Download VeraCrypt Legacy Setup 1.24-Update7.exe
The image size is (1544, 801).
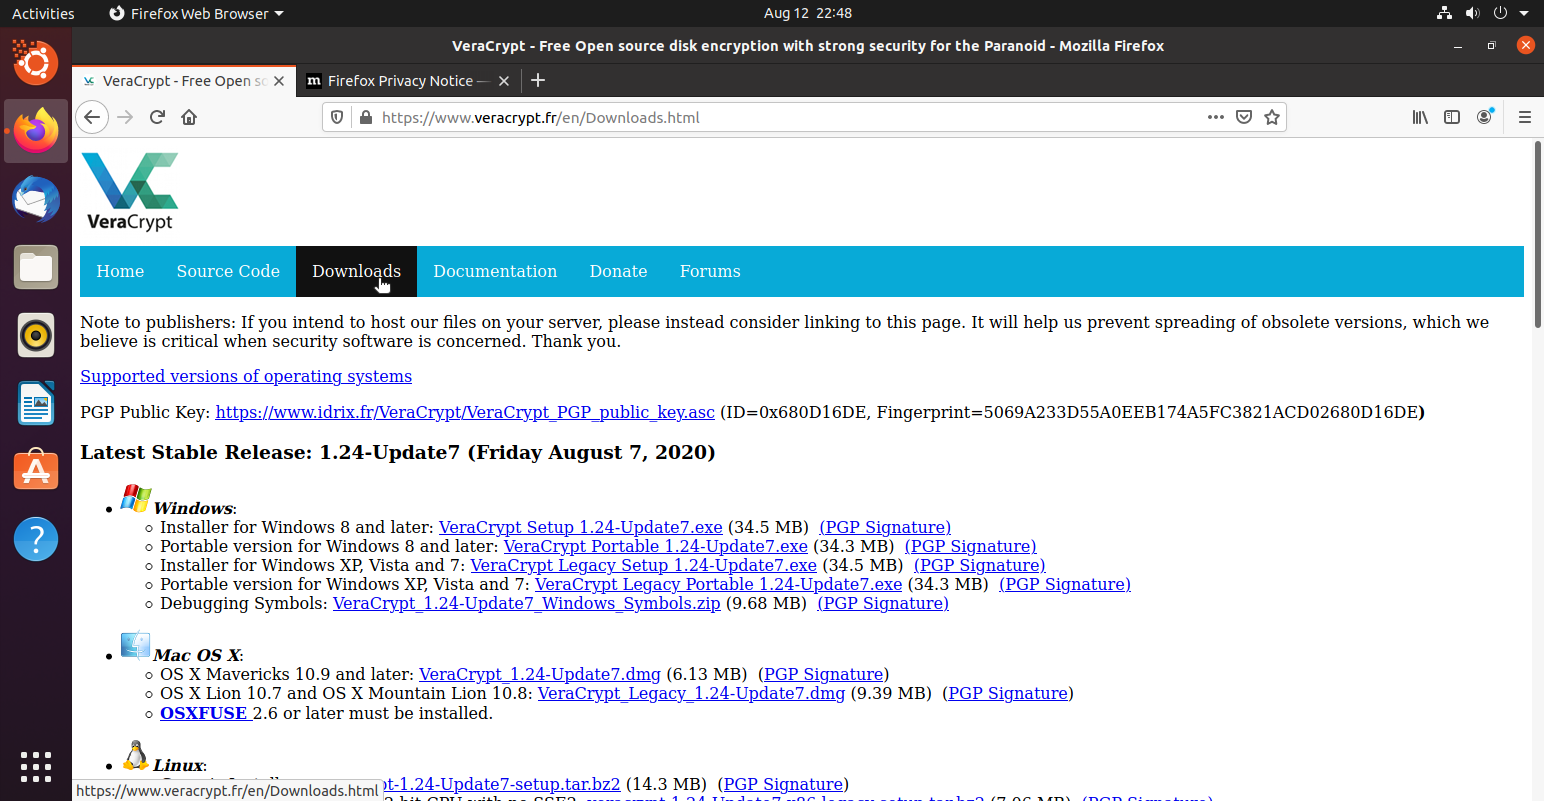[644, 565]
